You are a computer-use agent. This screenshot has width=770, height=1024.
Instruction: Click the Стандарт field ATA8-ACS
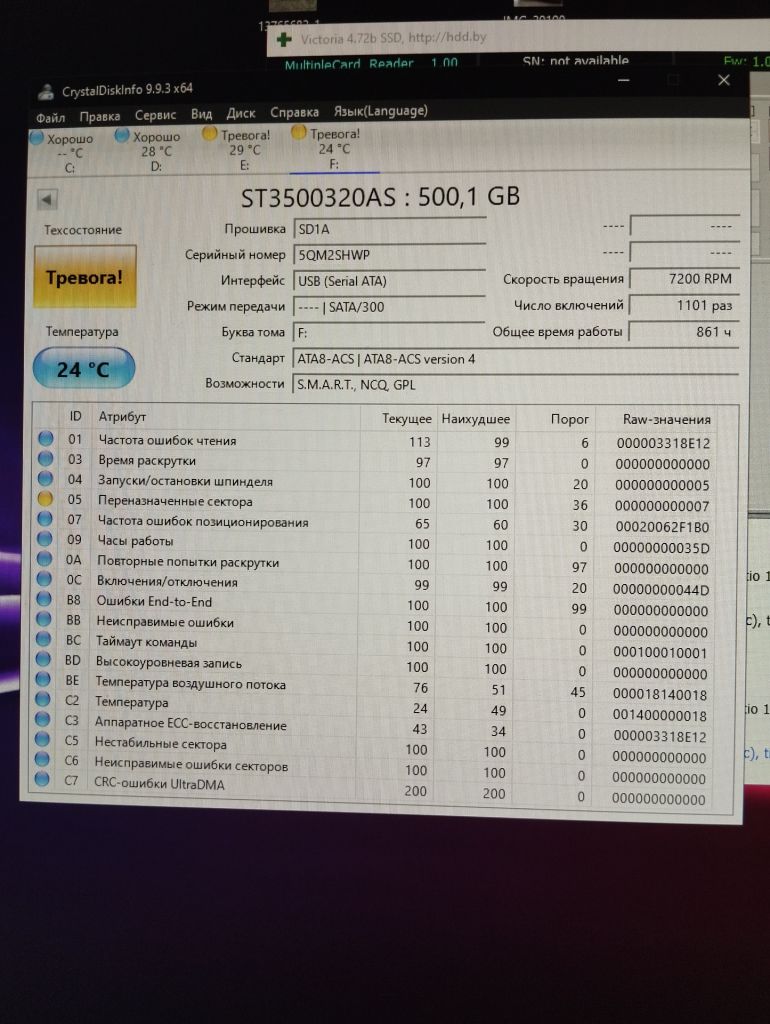coord(516,359)
